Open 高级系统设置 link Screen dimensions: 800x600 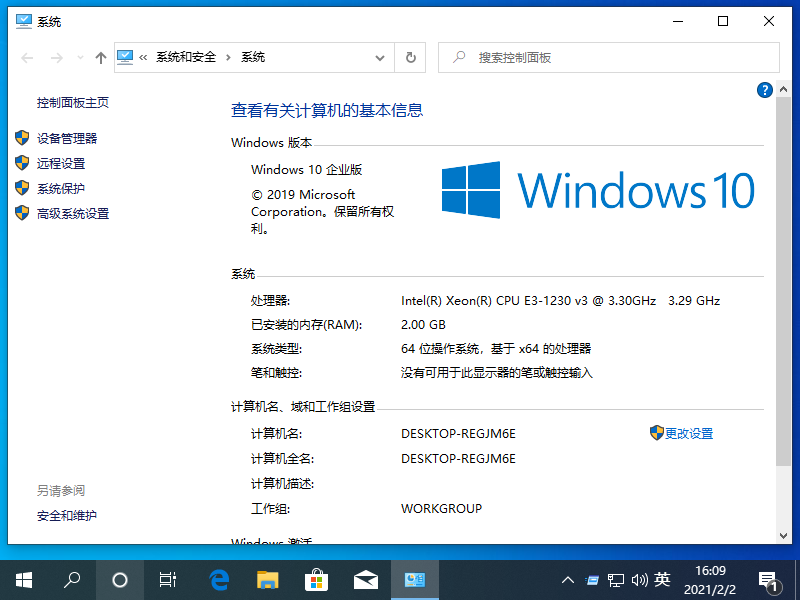tap(73, 214)
